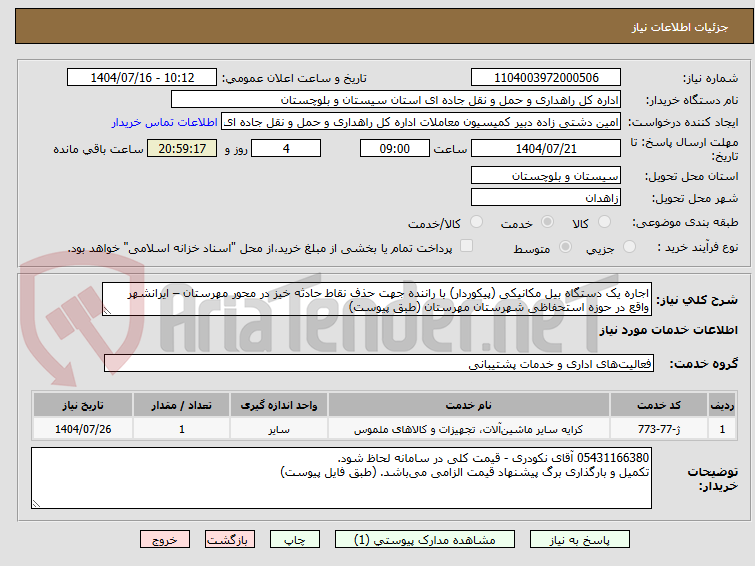Click the چاپ print button
Screen dimensions: 755x566
point(295,540)
